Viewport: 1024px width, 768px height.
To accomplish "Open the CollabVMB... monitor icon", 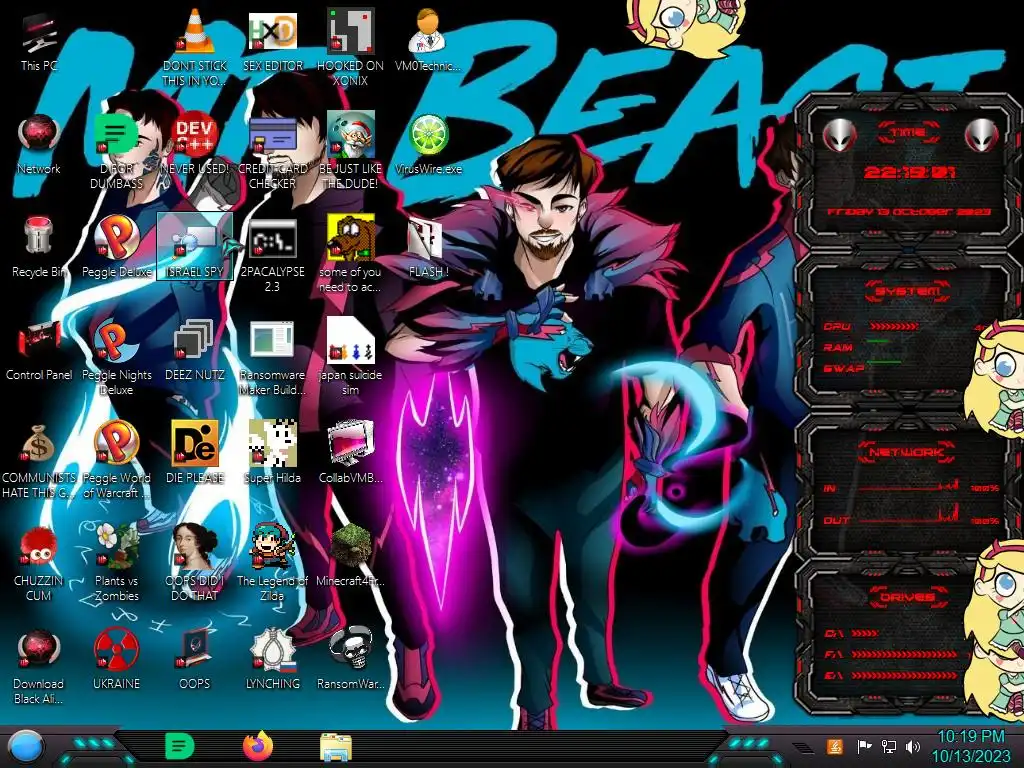I will pyautogui.click(x=350, y=453).
